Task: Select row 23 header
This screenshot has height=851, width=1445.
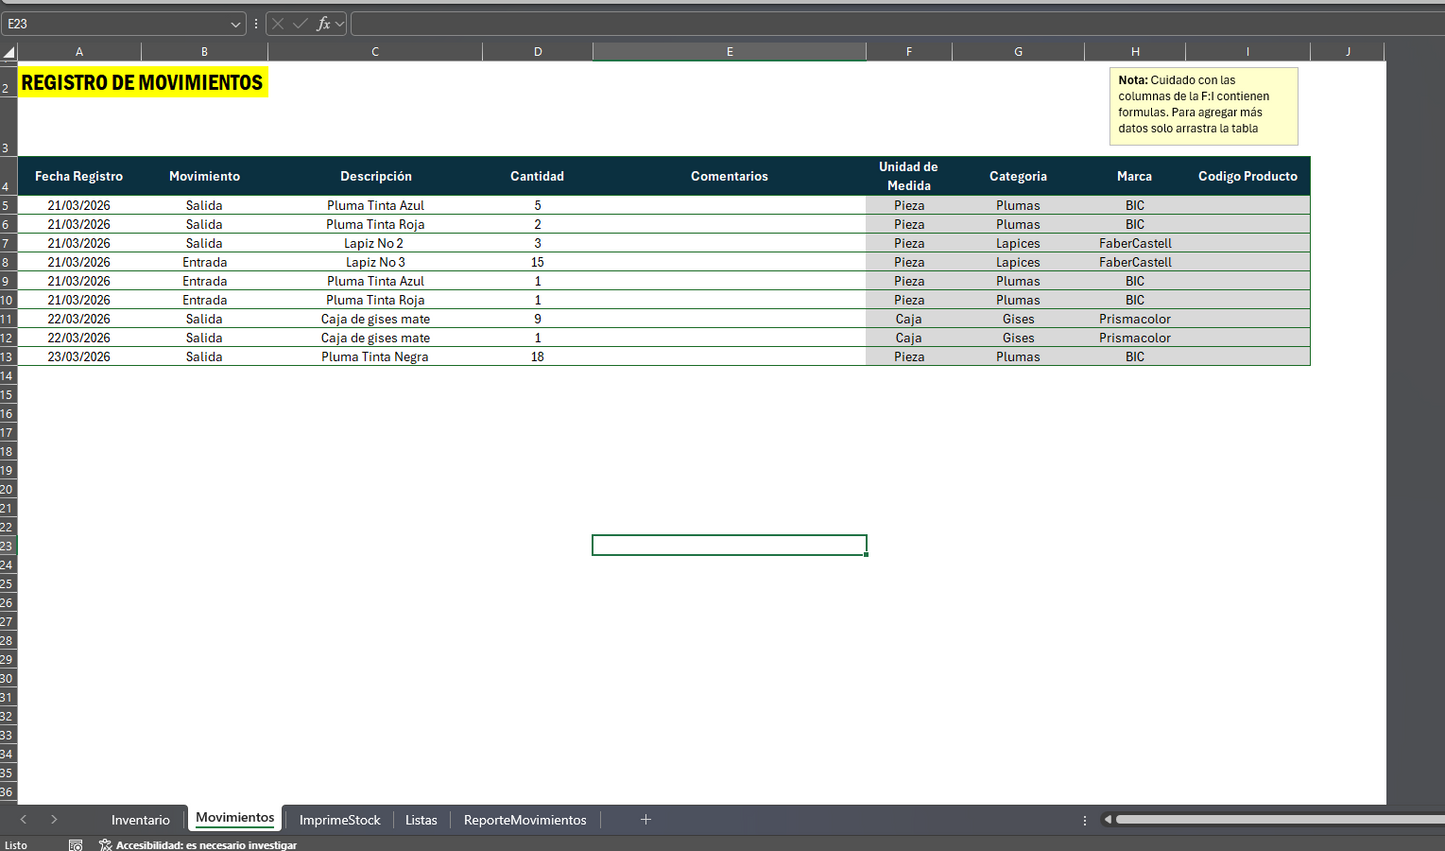Action: coord(8,546)
